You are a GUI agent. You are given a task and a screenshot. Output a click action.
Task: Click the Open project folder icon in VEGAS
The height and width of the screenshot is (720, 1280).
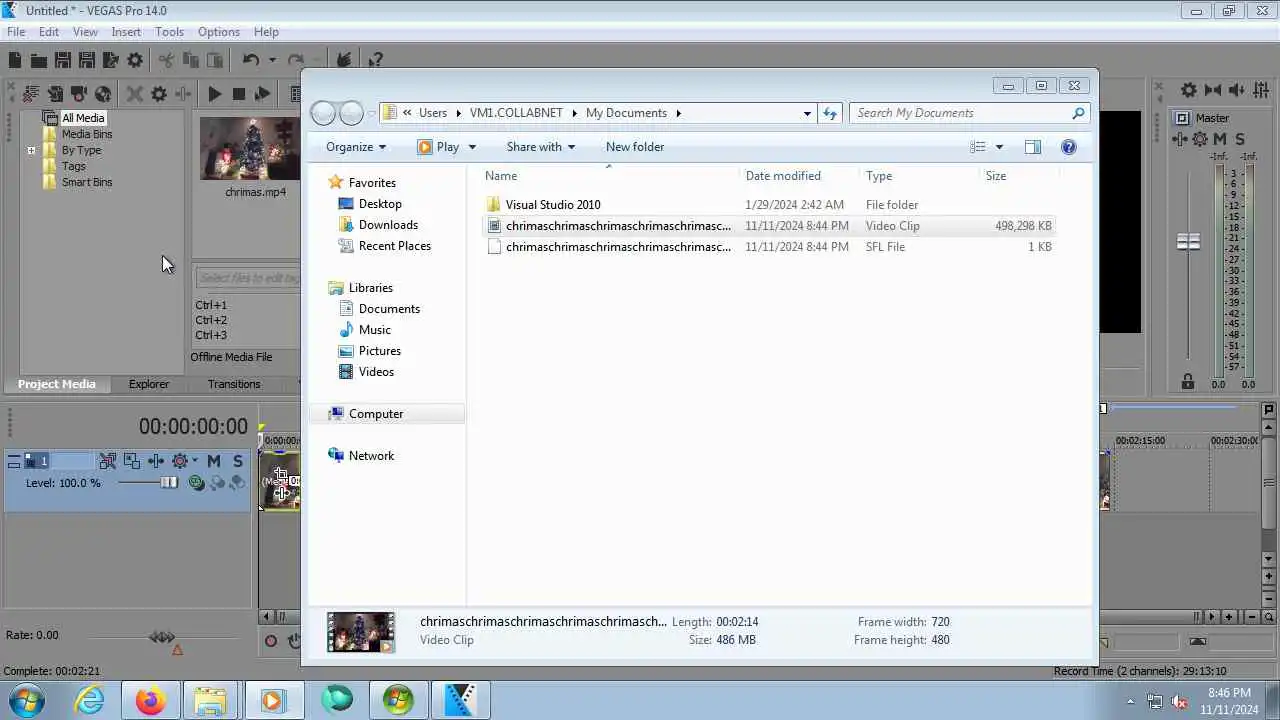(38, 61)
